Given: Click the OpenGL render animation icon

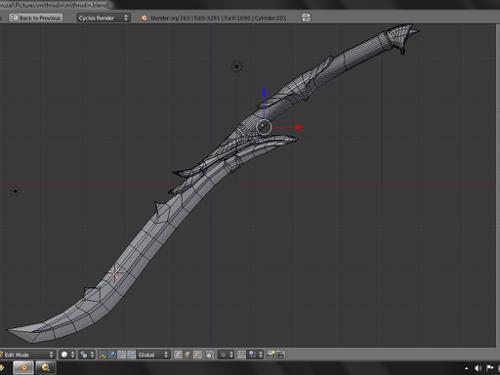Looking at the screenshot, I should pyautogui.click(x=280, y=355).
